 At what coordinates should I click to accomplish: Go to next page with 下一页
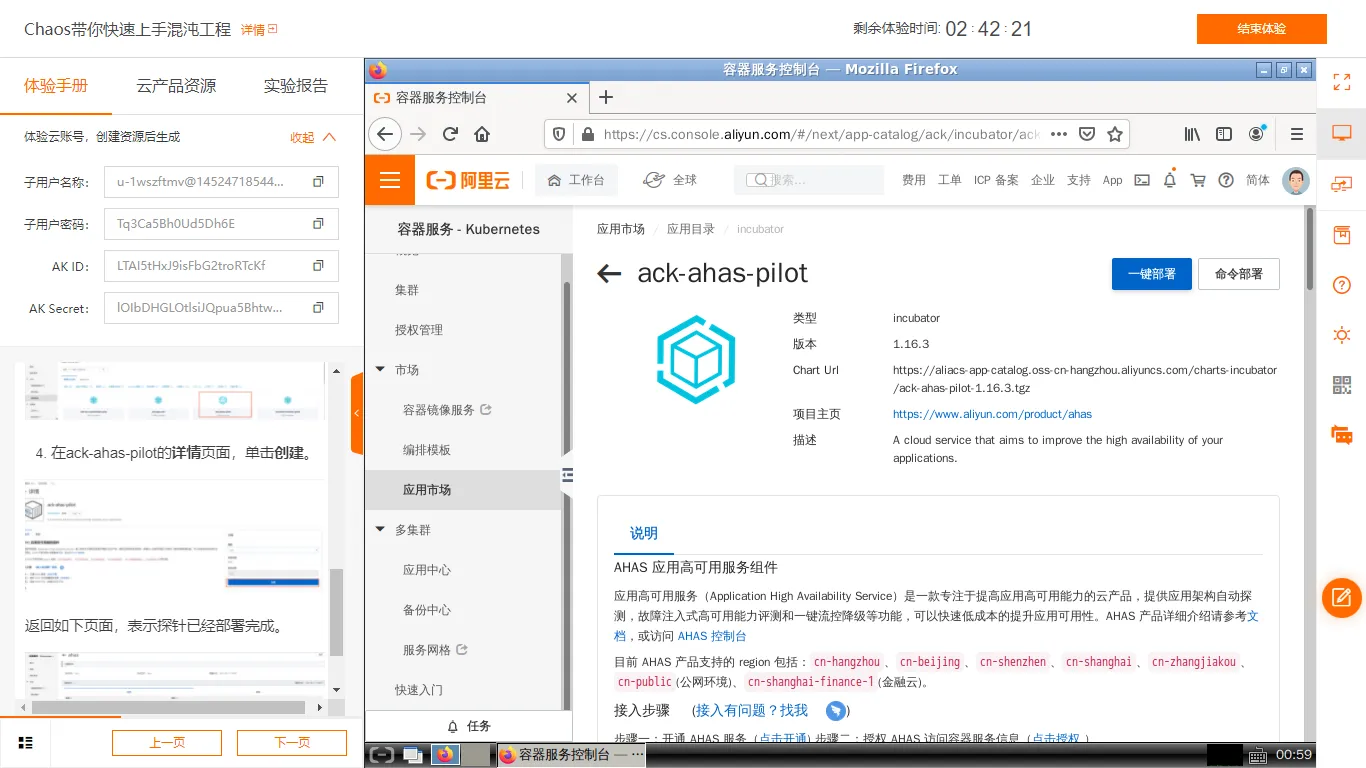[x=292, y=743]
